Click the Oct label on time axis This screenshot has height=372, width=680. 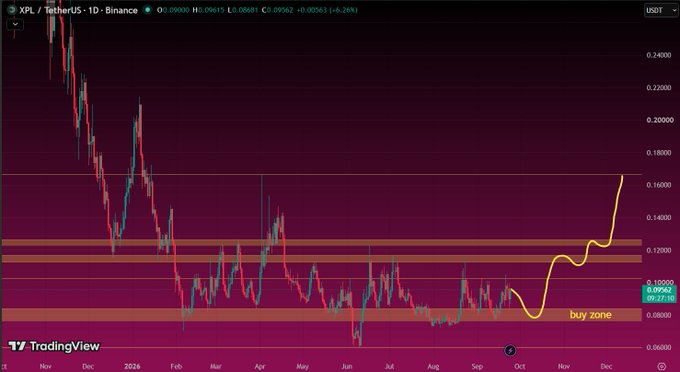pyautogui.click(x=520, y=366)
